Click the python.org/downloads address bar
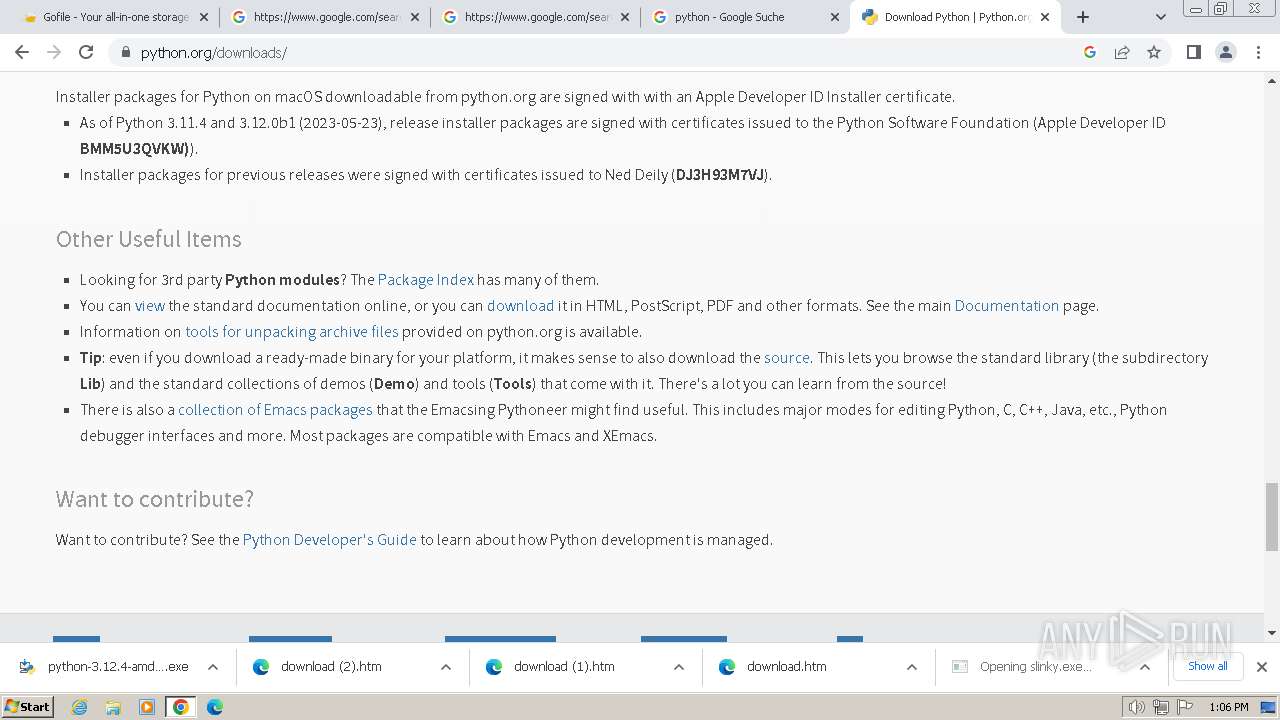 click(600, 53)
